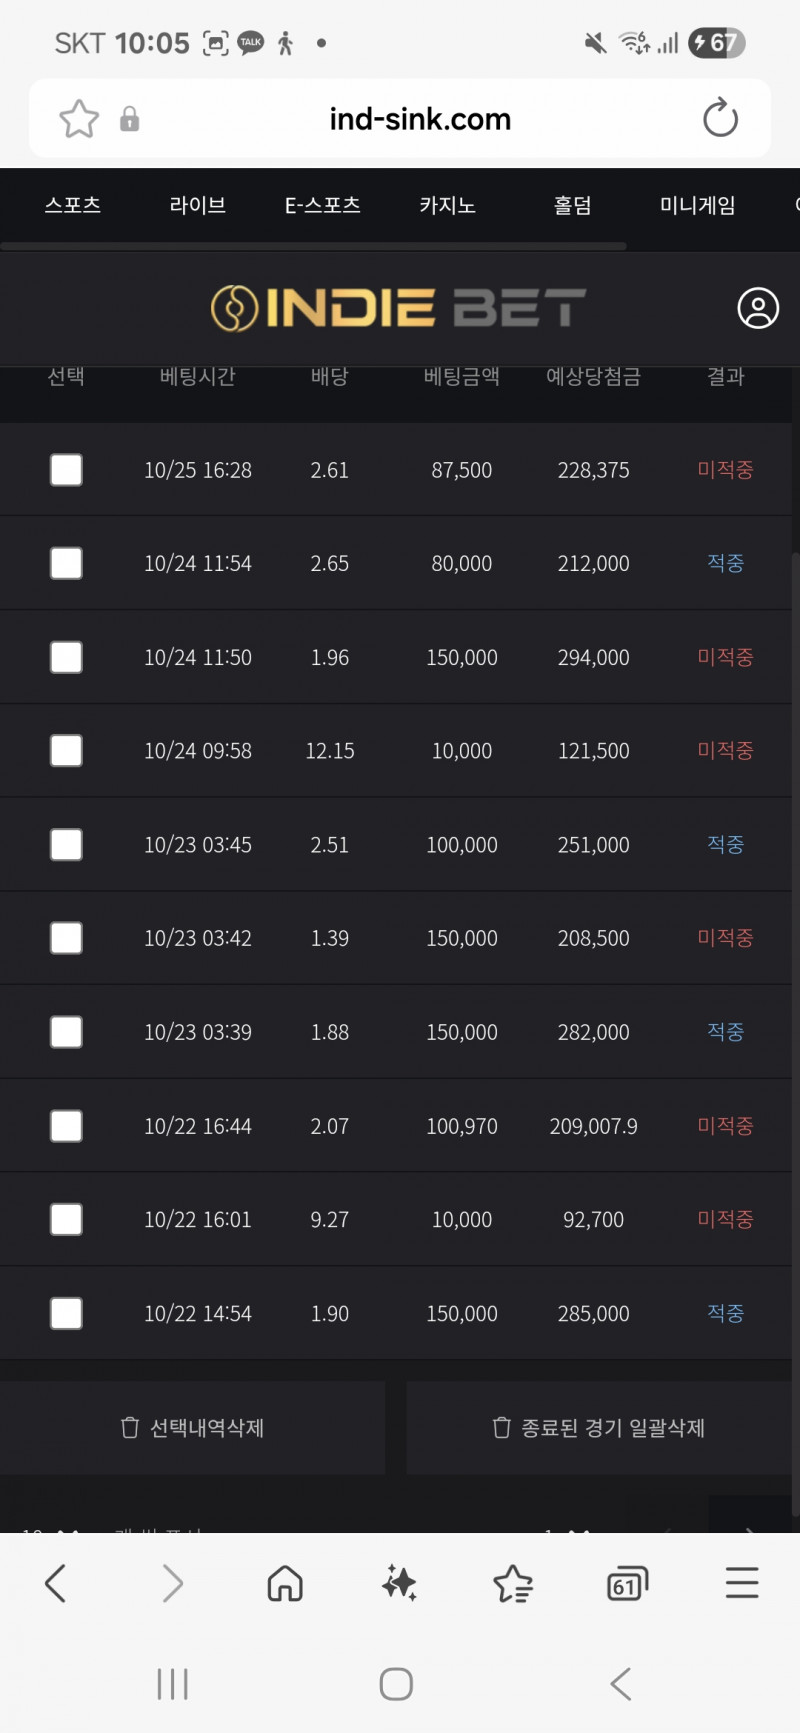Switch to the 미니게임 tab

pos(697,205)
